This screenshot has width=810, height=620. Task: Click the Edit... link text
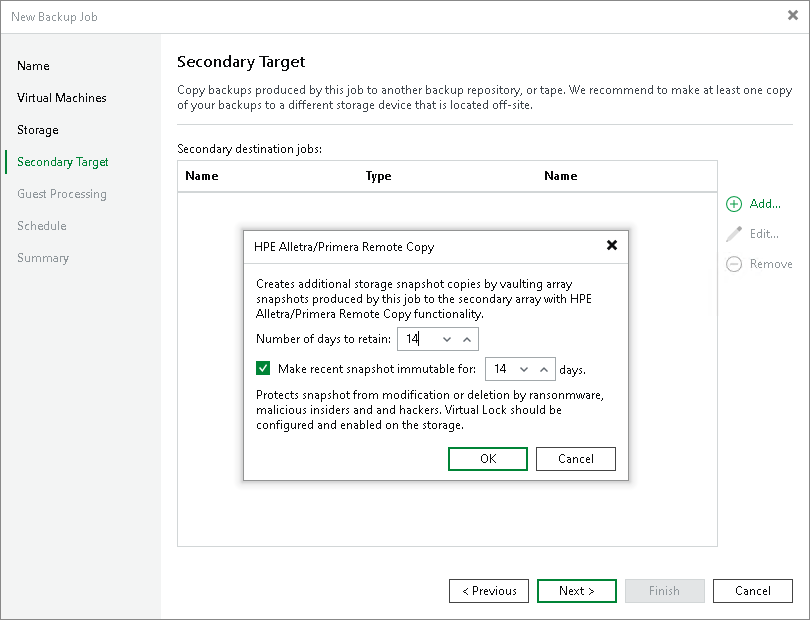point(764,234)
